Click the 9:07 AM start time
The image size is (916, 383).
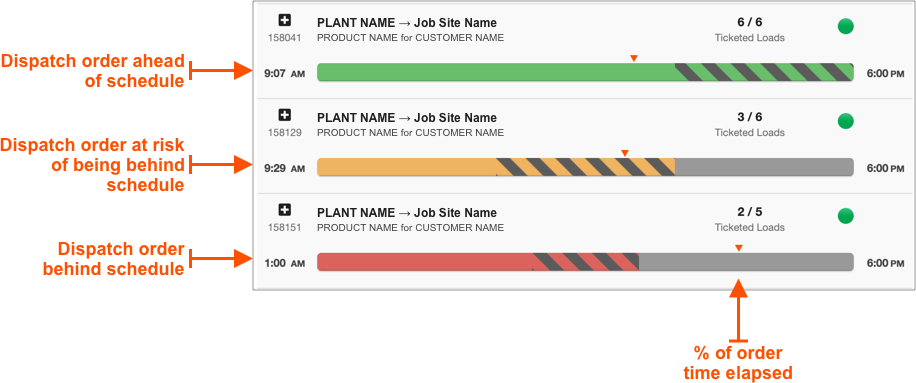(284, 74)
